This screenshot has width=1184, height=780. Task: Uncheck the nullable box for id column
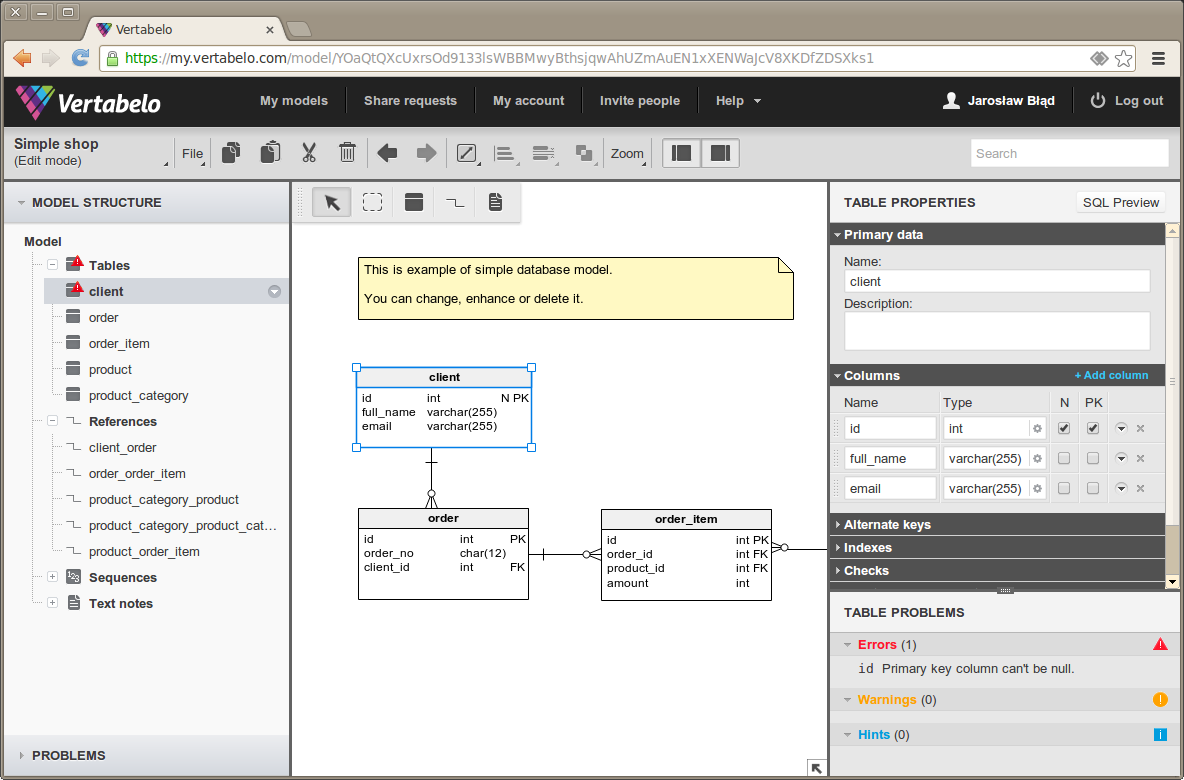point(1064,428)
